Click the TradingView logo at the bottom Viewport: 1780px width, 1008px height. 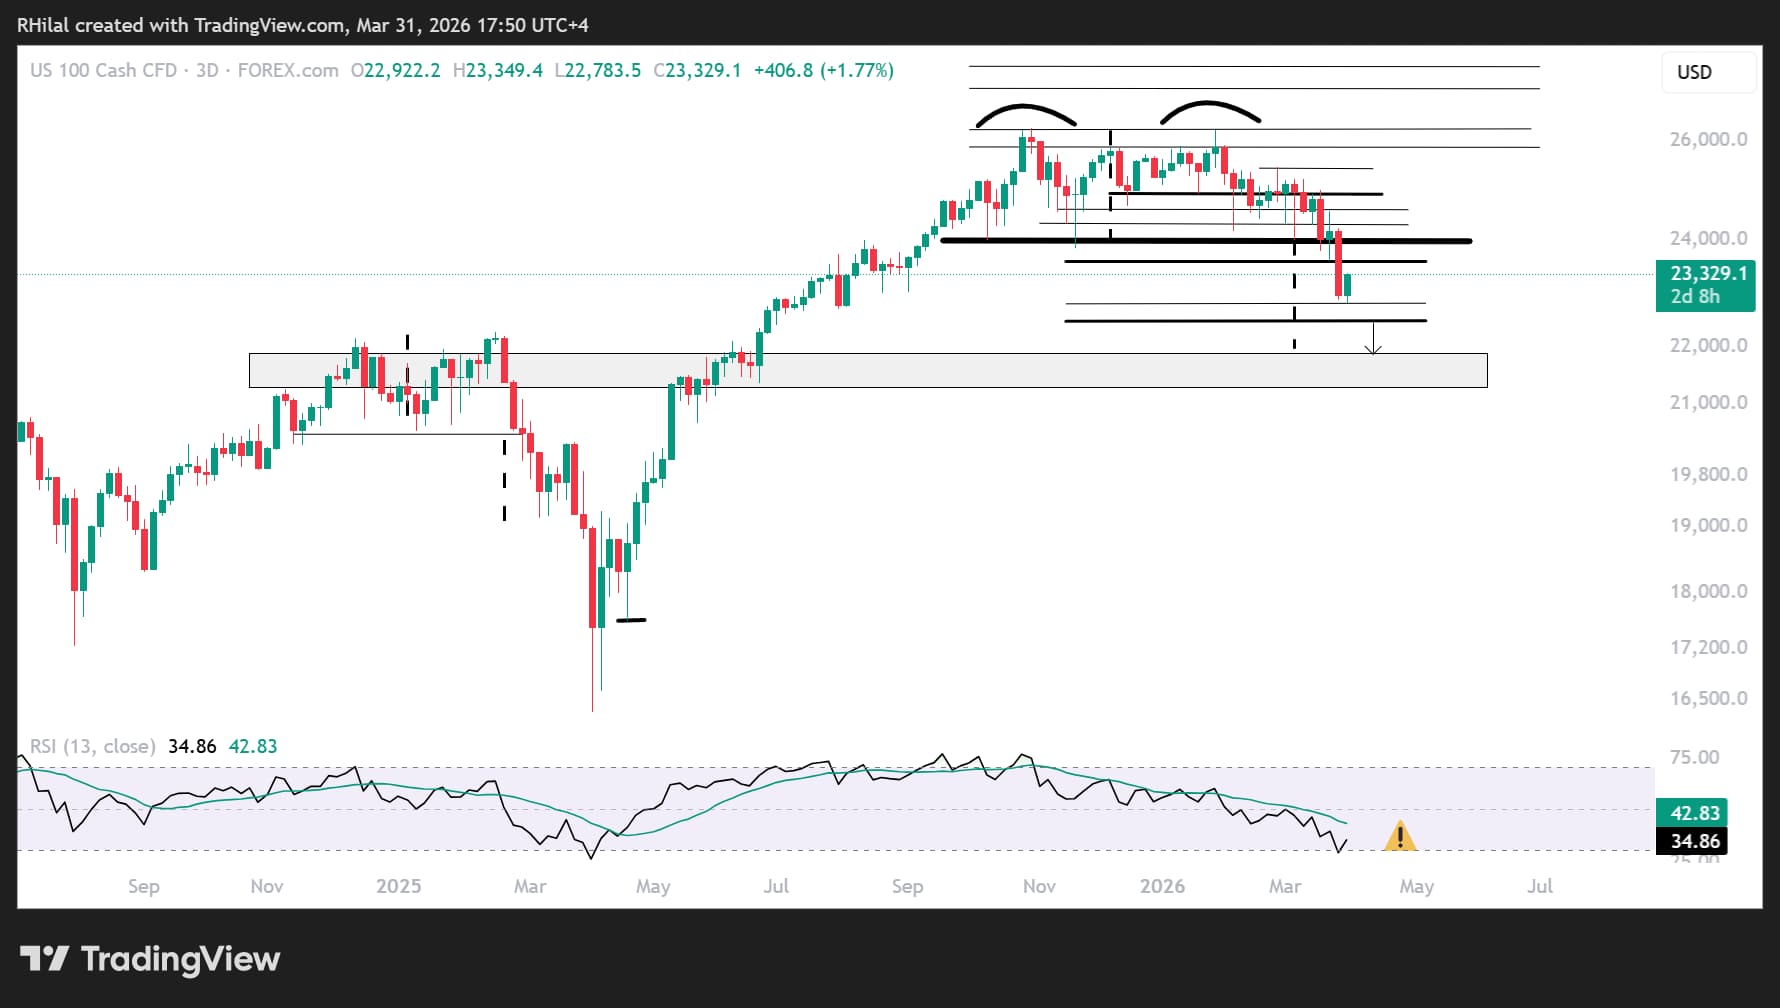[x=150, y=959]
